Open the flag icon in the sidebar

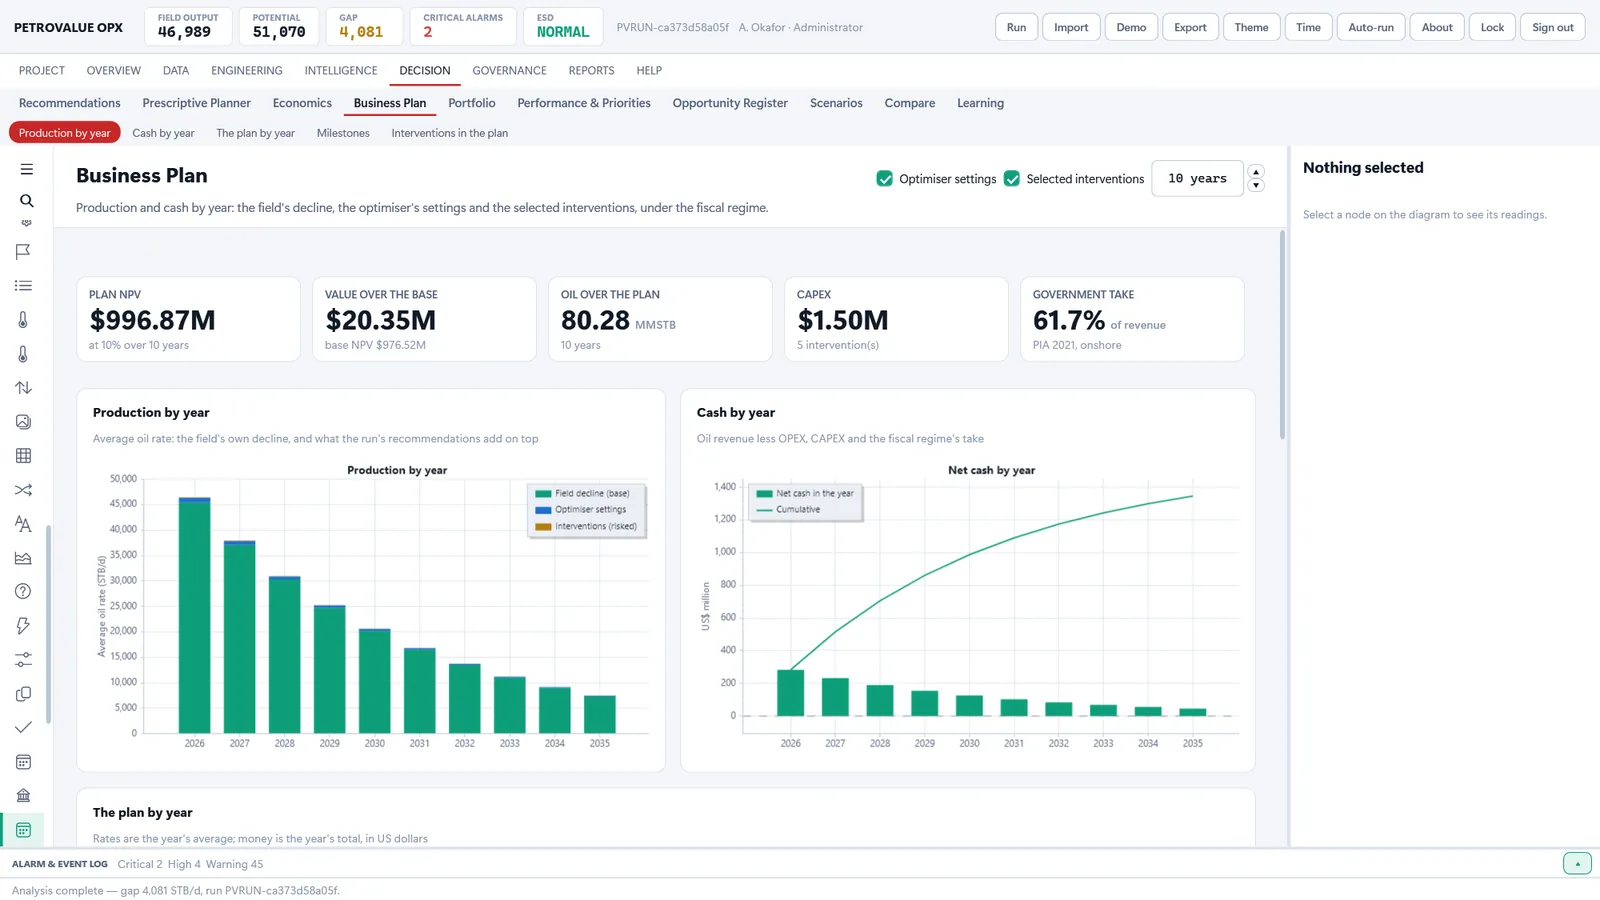(x=23, y=252)
